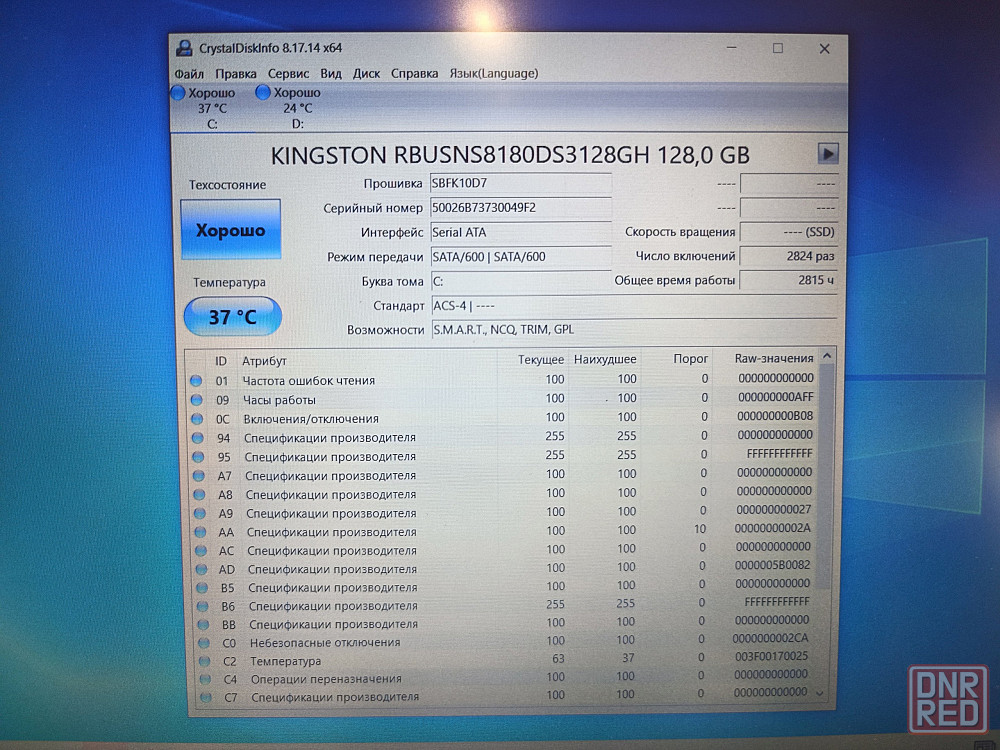Click the Наихудшее column header
Viewport: 1000px width, 750px height.
605,360
